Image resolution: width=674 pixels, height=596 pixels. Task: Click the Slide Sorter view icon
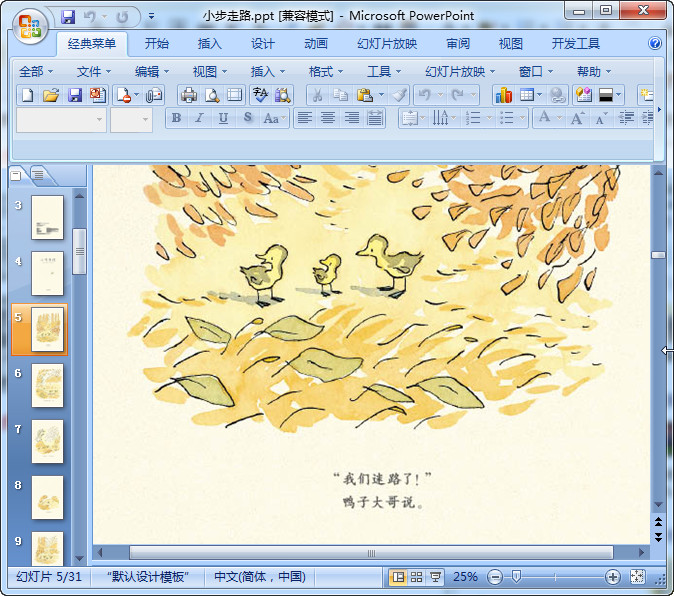pos(417,577)
